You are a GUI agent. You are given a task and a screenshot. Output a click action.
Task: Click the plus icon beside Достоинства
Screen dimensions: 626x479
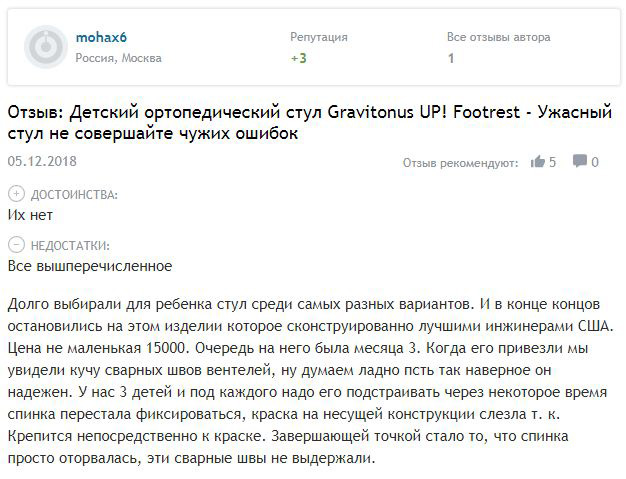(x=15, y=194)
